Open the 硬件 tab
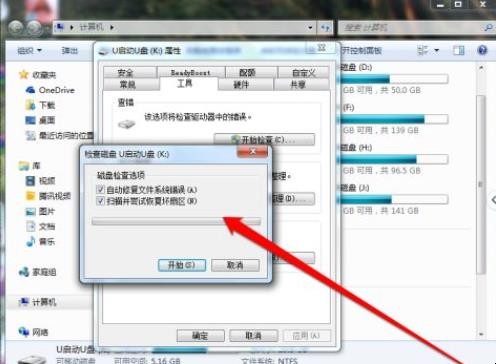Screen dimensions: 496x364 245,85
